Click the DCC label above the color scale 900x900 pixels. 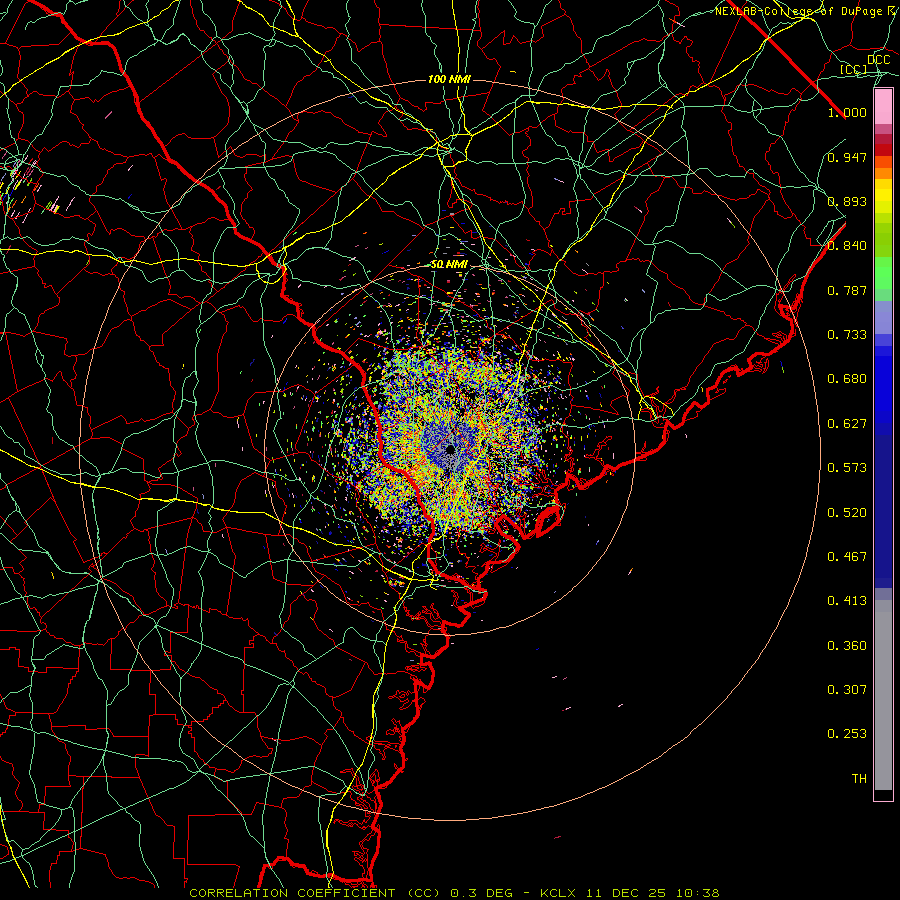[878, 59]
